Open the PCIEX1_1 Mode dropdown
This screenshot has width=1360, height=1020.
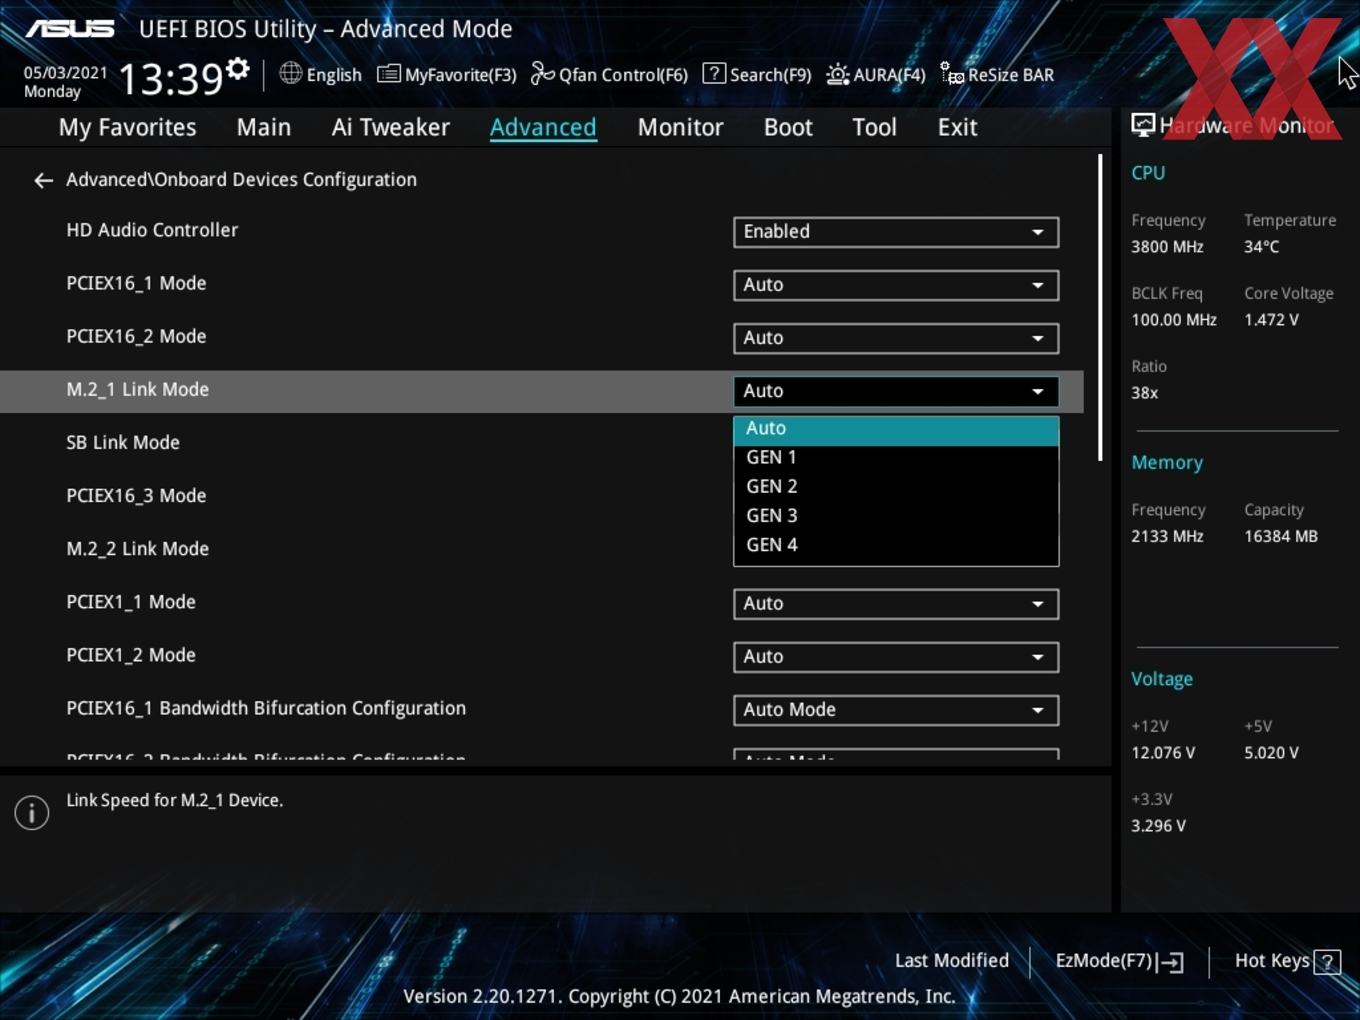pyautogui.click(x=896, y=604)
